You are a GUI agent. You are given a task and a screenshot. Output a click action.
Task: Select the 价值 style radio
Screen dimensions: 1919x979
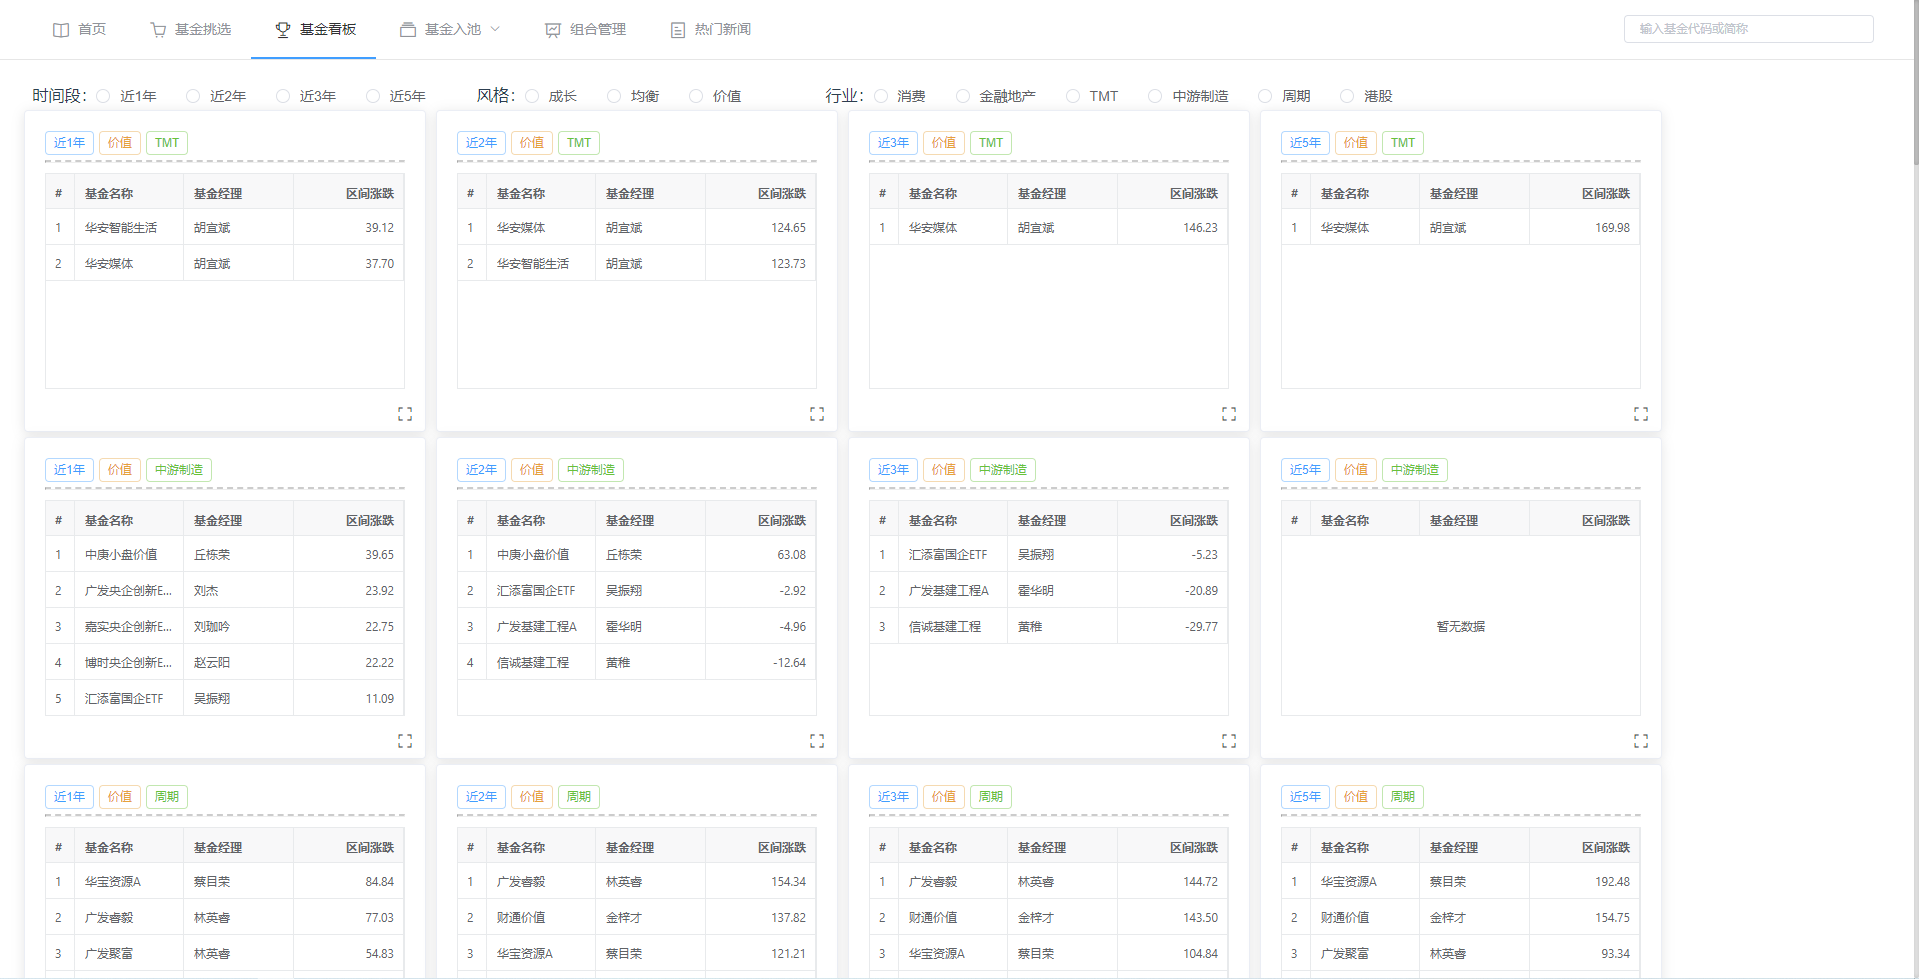tap(696, 96)
